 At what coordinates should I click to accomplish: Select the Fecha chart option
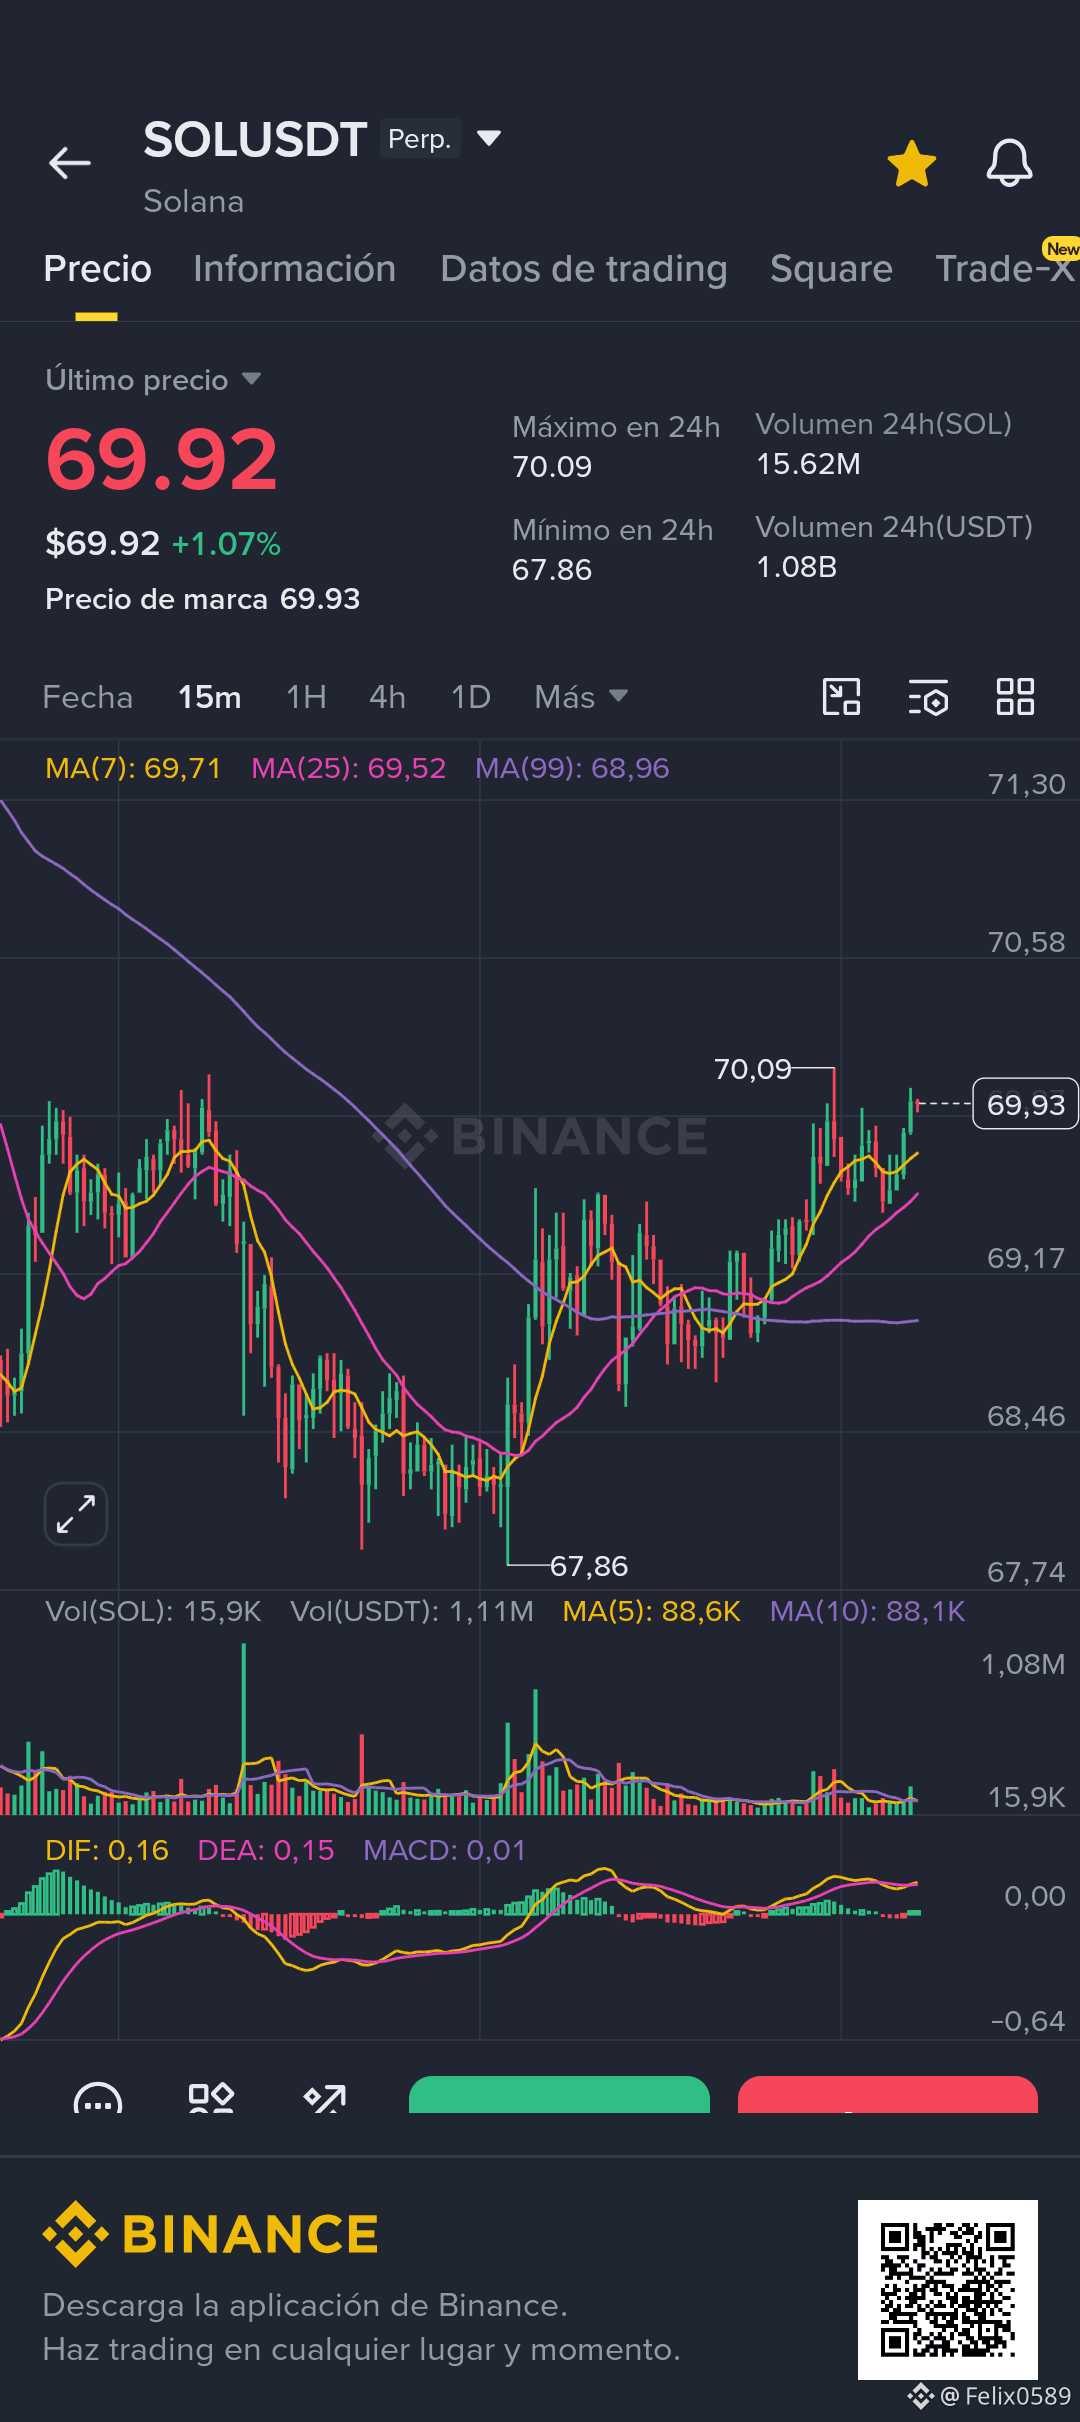click(x=88, y=697)
